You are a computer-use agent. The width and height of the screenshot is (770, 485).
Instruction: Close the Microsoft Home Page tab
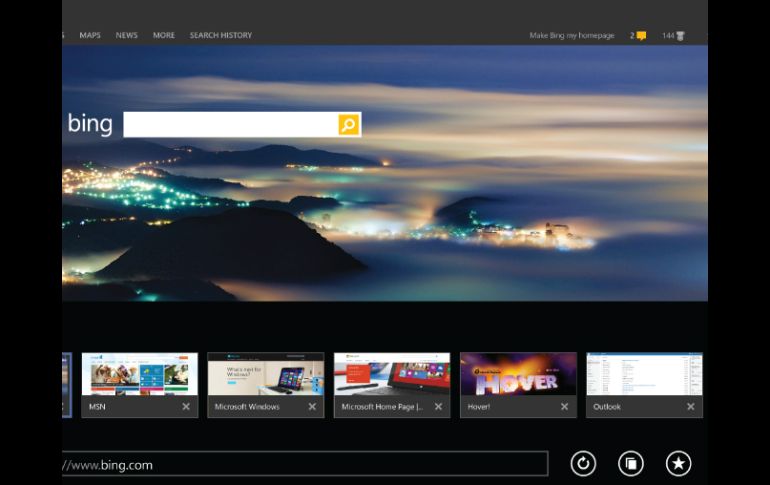[x=438, y=407]
